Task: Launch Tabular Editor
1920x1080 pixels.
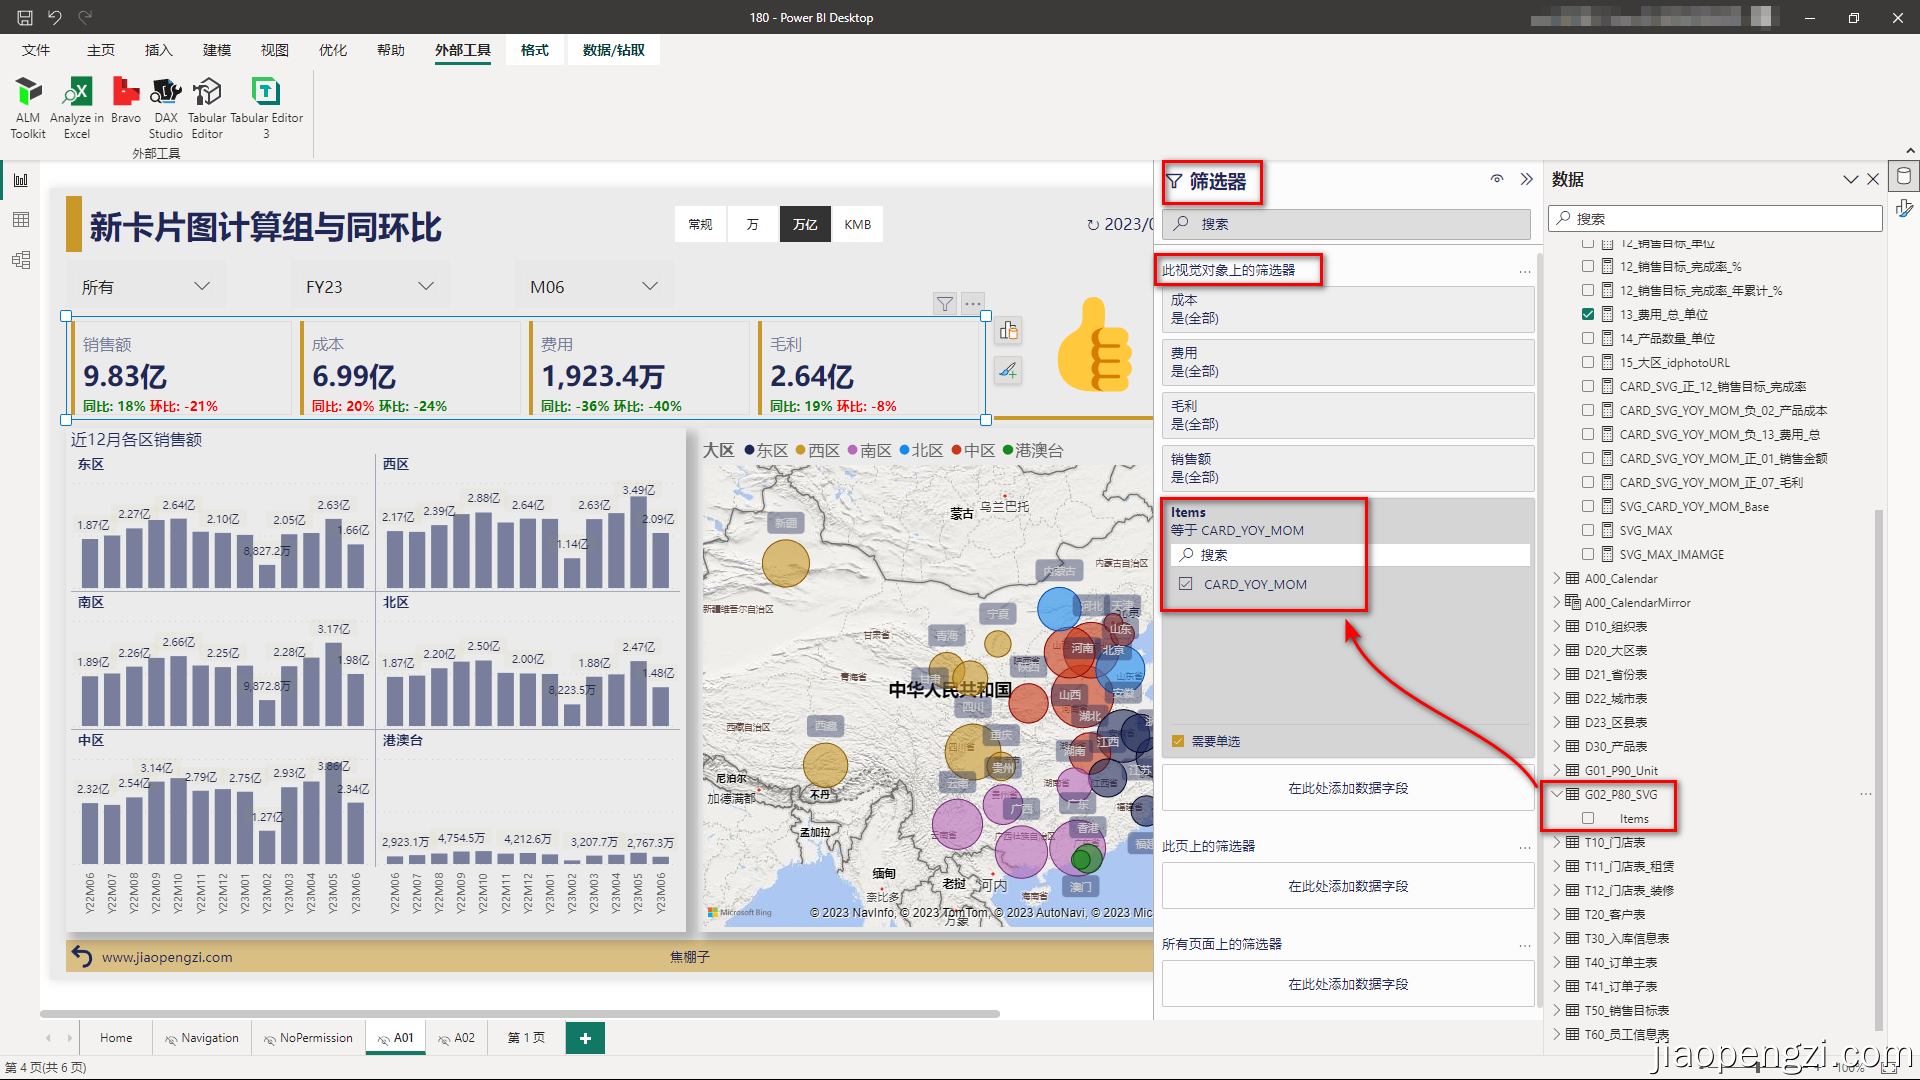Action: (206, 105)
